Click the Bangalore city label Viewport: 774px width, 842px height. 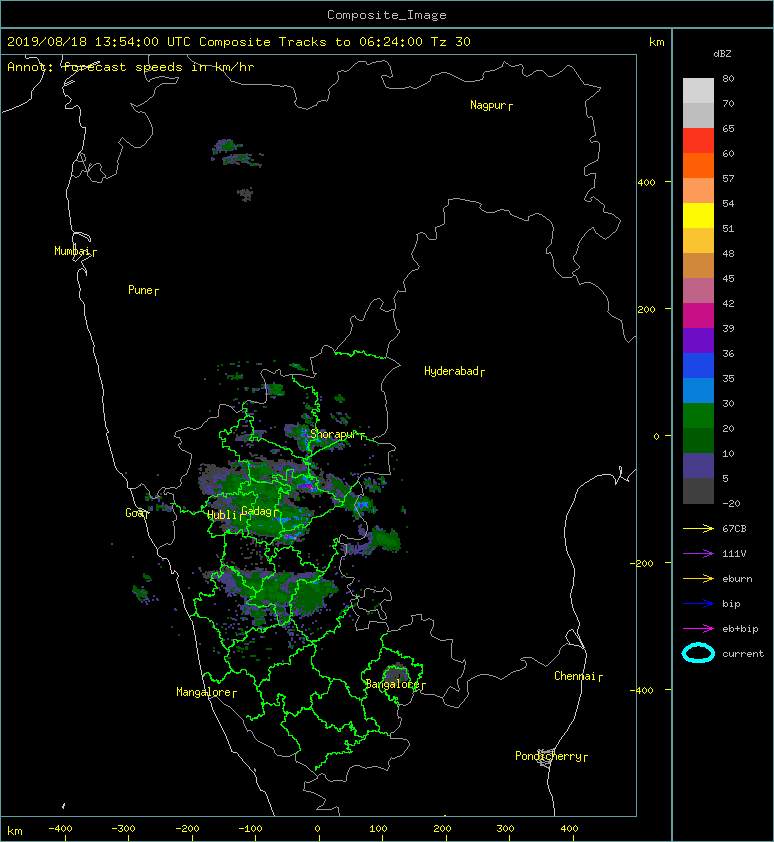coord(393,684)
